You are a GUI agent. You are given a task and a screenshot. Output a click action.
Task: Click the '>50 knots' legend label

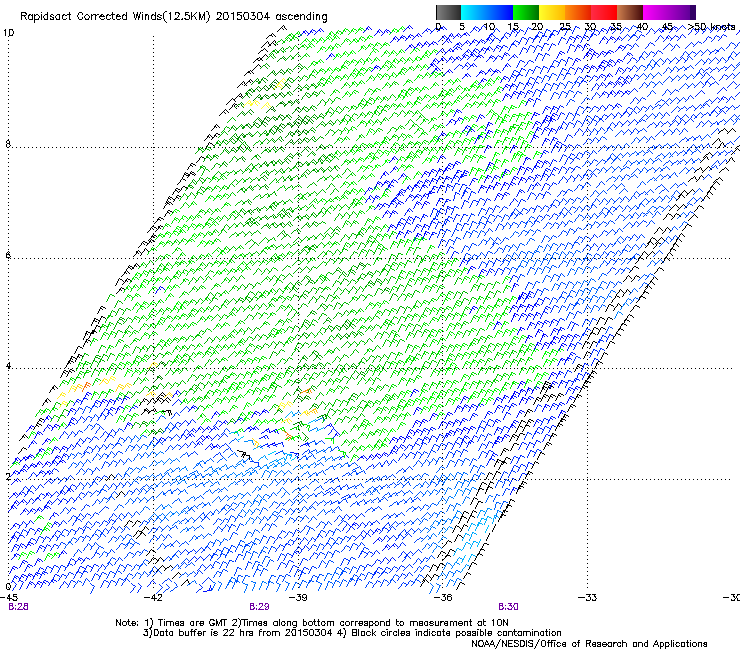711,27
